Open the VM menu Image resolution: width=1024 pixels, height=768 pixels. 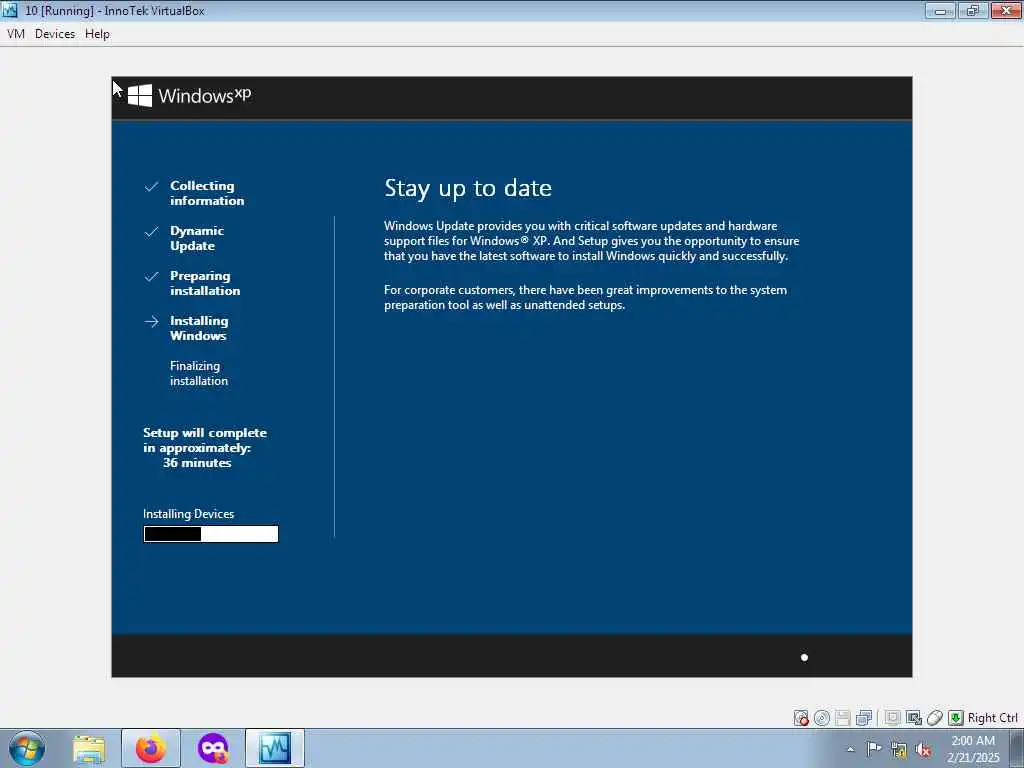tap(16, 34)
